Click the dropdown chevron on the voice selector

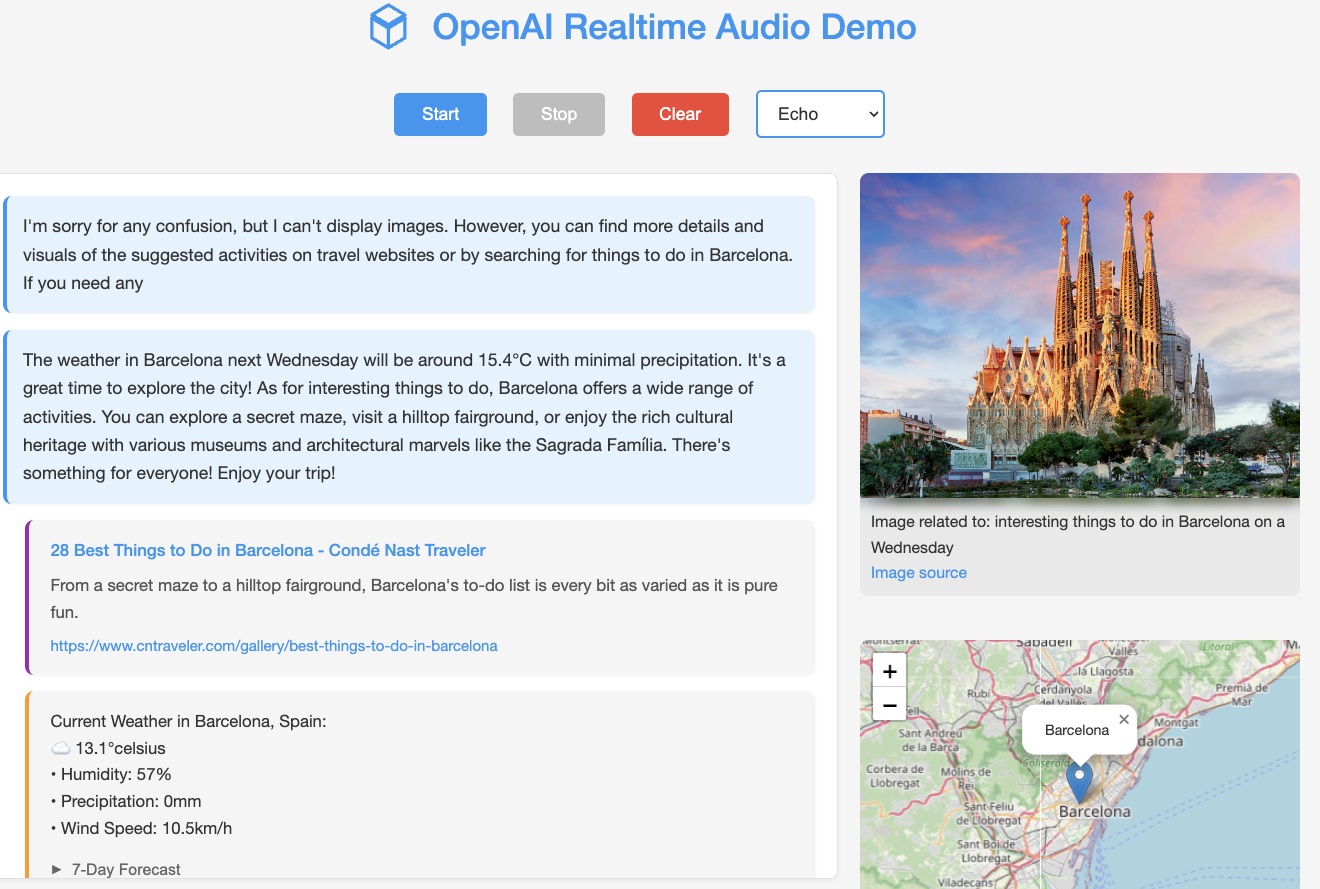click(x=872, y=114)
